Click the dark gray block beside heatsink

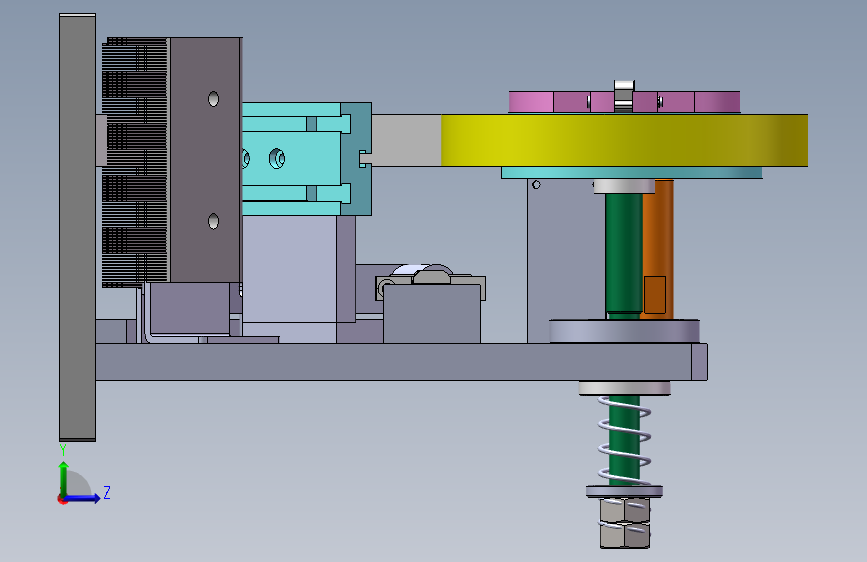[x=205, y=160]
